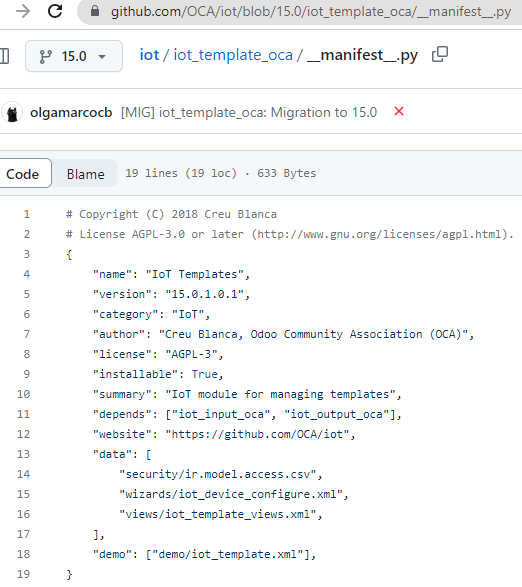This screenshot has height=587, width=522.
Task: Copy file path with copy icon
Action: (440, 55)
